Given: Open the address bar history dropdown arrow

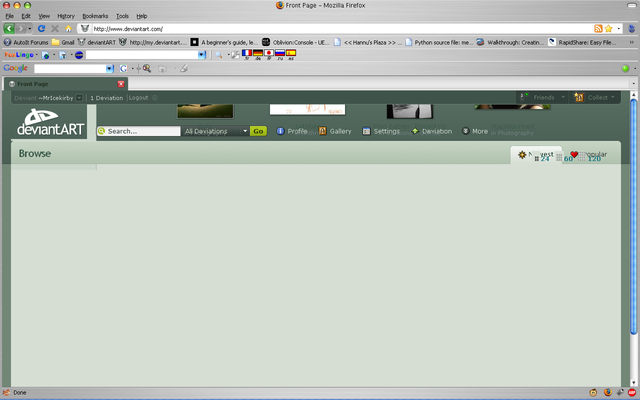Looking at the screenshot, I should 619,29.
